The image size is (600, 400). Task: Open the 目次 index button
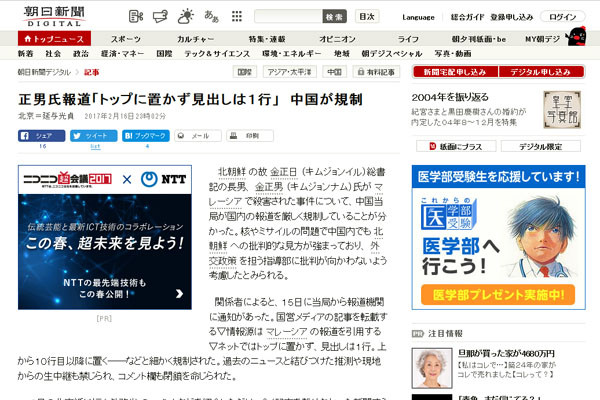click(x=367, y=16)
